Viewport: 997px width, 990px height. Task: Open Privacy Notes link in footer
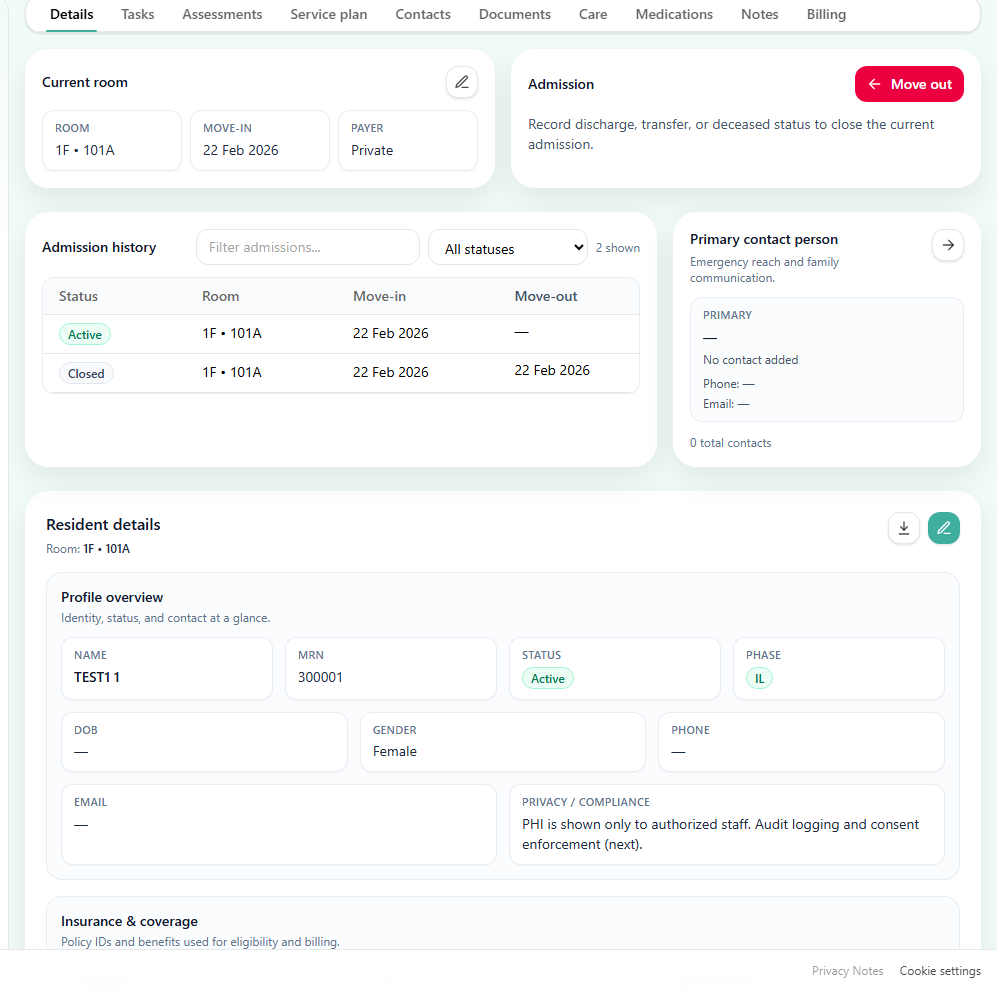coord(847,970)
